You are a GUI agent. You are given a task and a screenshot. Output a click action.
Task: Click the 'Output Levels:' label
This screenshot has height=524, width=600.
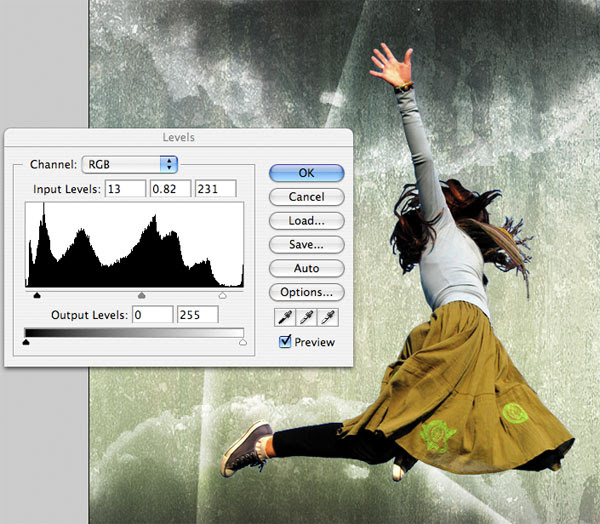[89, 315]
